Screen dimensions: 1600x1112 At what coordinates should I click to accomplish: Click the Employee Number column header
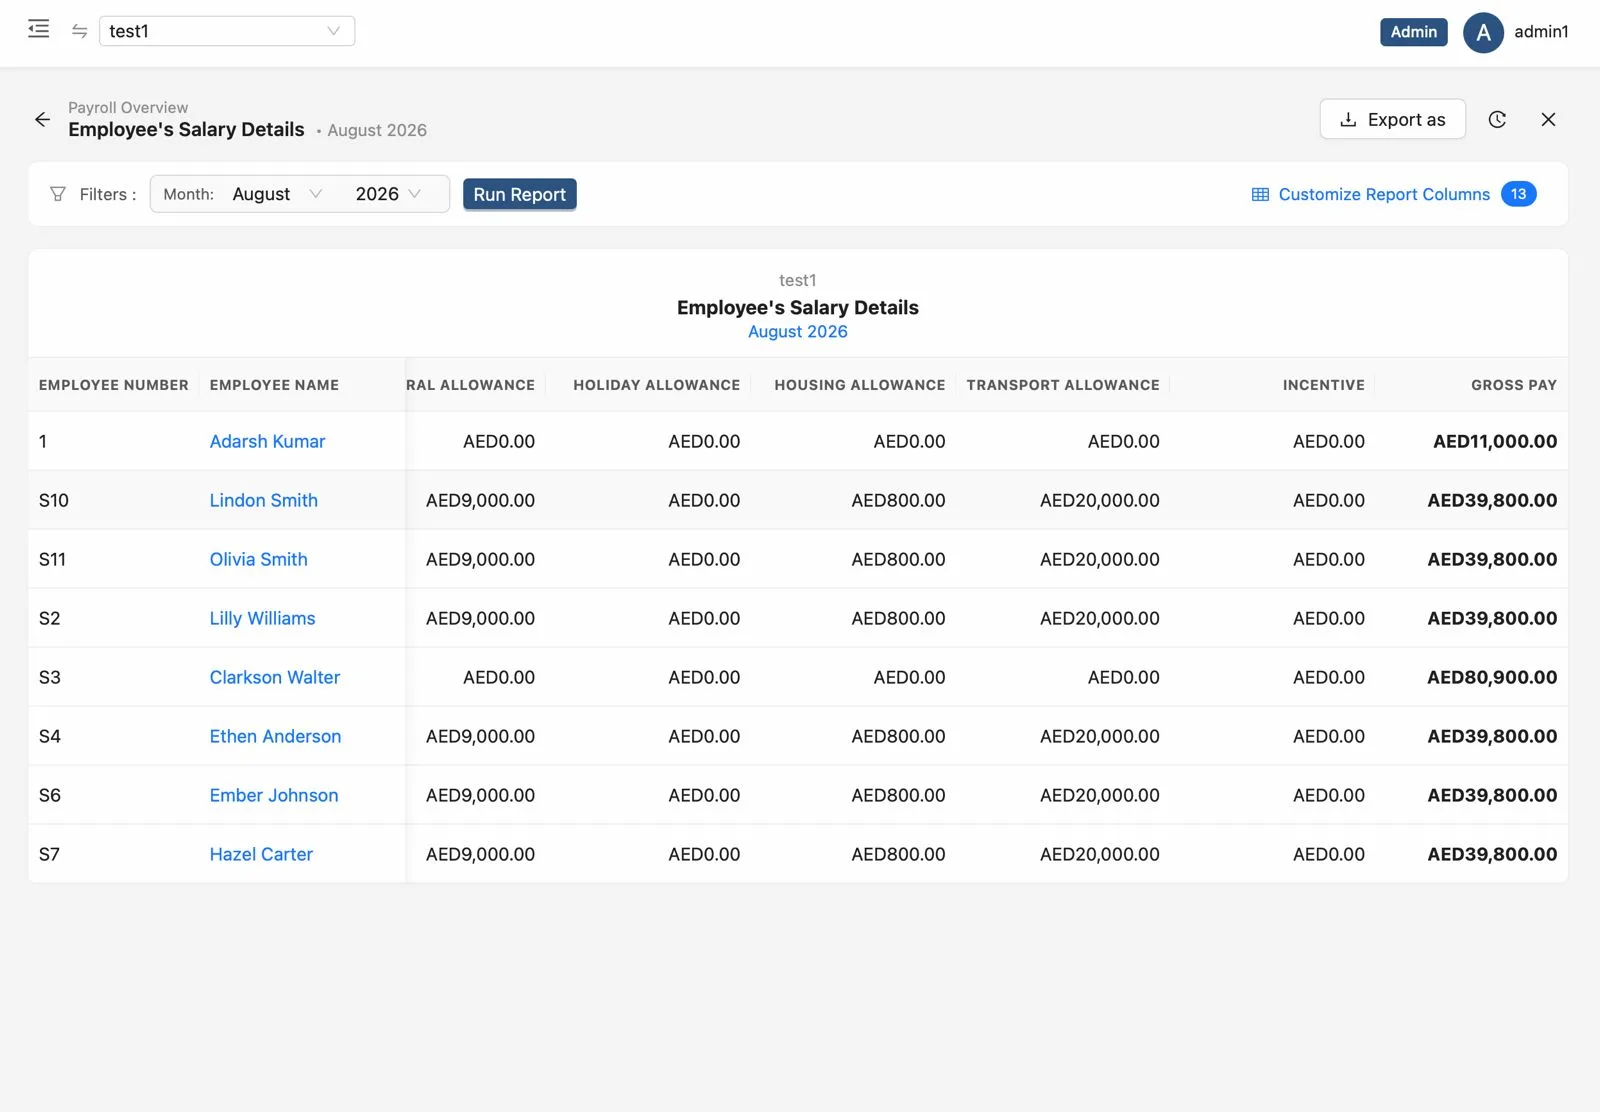pyautogui.click(x=114, y=385)
